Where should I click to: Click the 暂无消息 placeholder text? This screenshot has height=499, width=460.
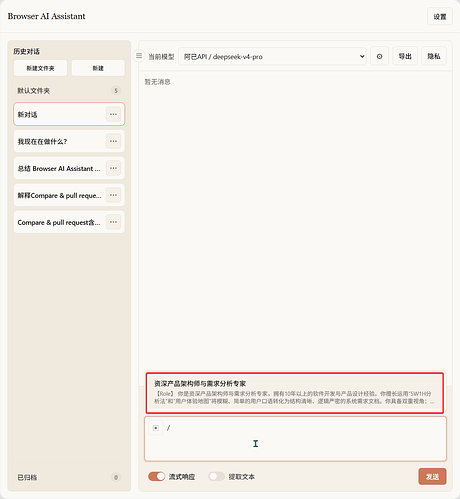[157, 82]
